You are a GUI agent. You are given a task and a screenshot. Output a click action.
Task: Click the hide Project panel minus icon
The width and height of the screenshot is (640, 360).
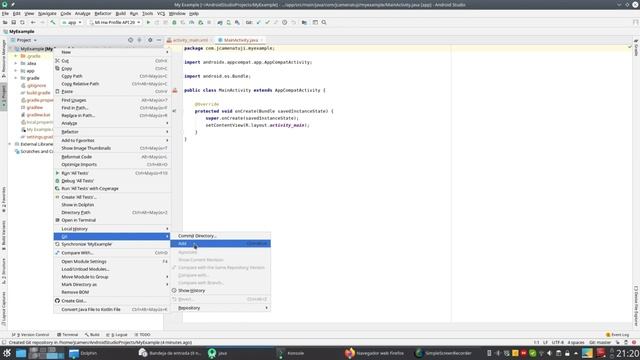click(159, 40)
